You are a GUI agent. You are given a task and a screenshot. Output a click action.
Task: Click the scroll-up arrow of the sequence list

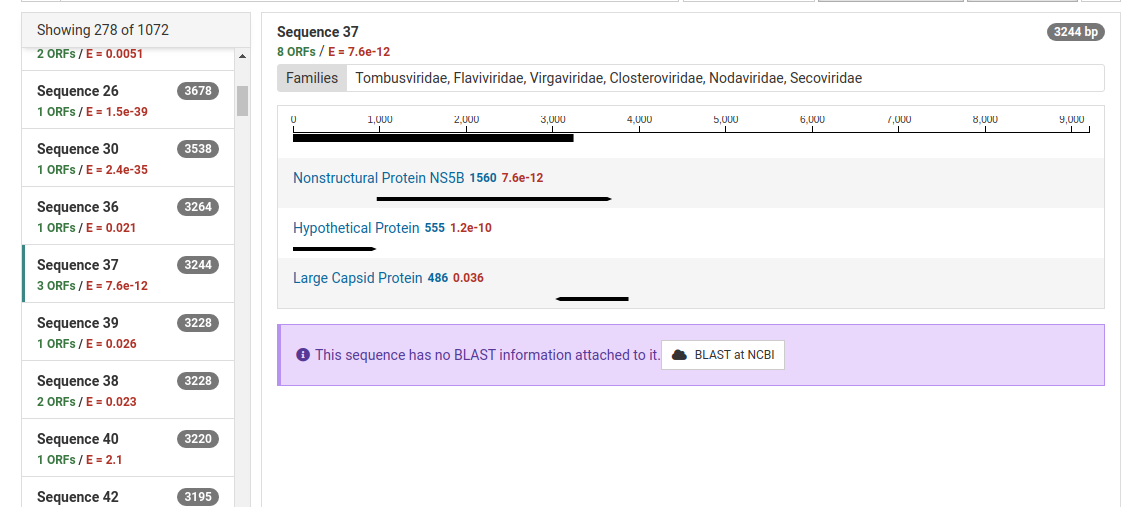click(242, 55)
